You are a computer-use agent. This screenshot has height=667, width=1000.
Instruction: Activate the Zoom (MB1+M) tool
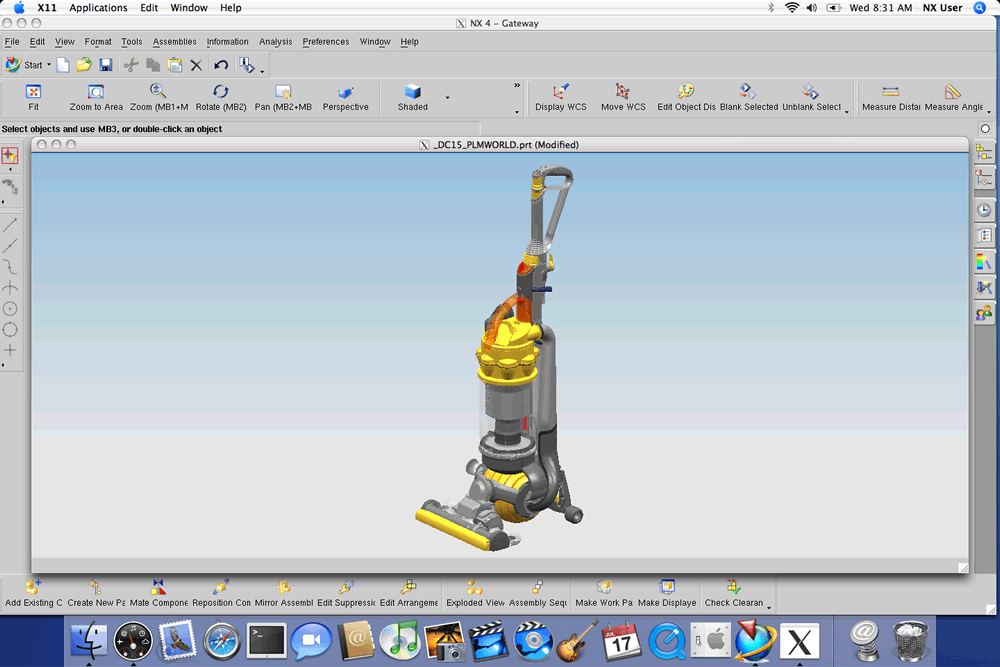[158, 92]
